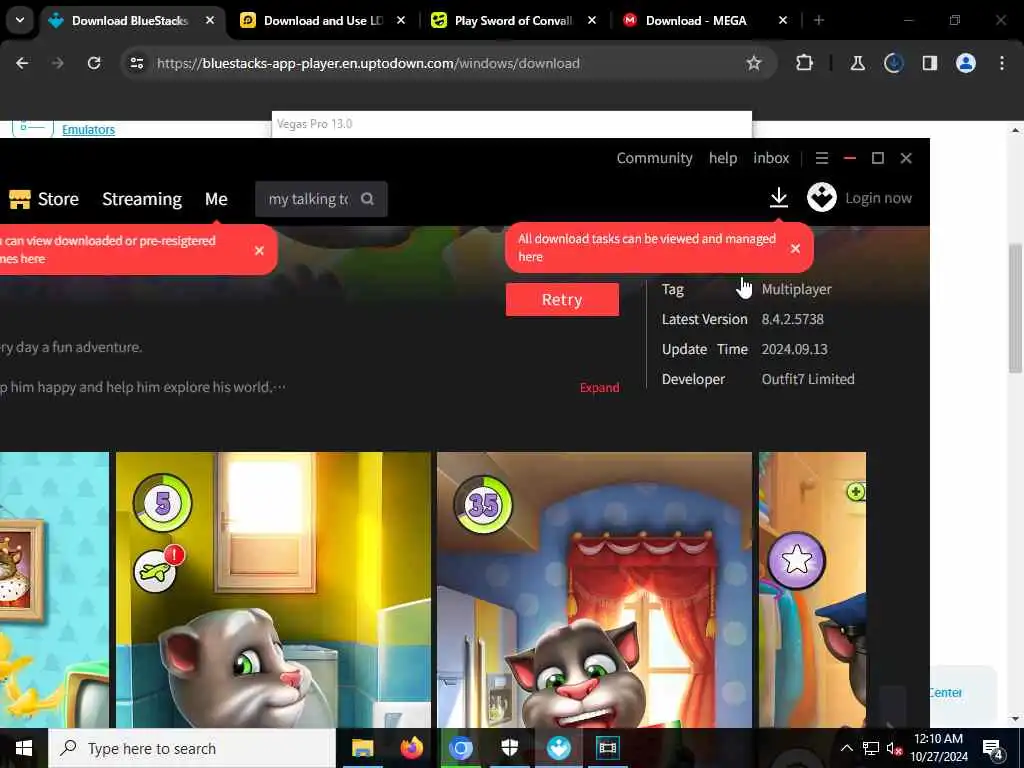The height and width of the screenshot is (768, 1024).
Task: Open the Community menu
Action: [x=654, y=158]
